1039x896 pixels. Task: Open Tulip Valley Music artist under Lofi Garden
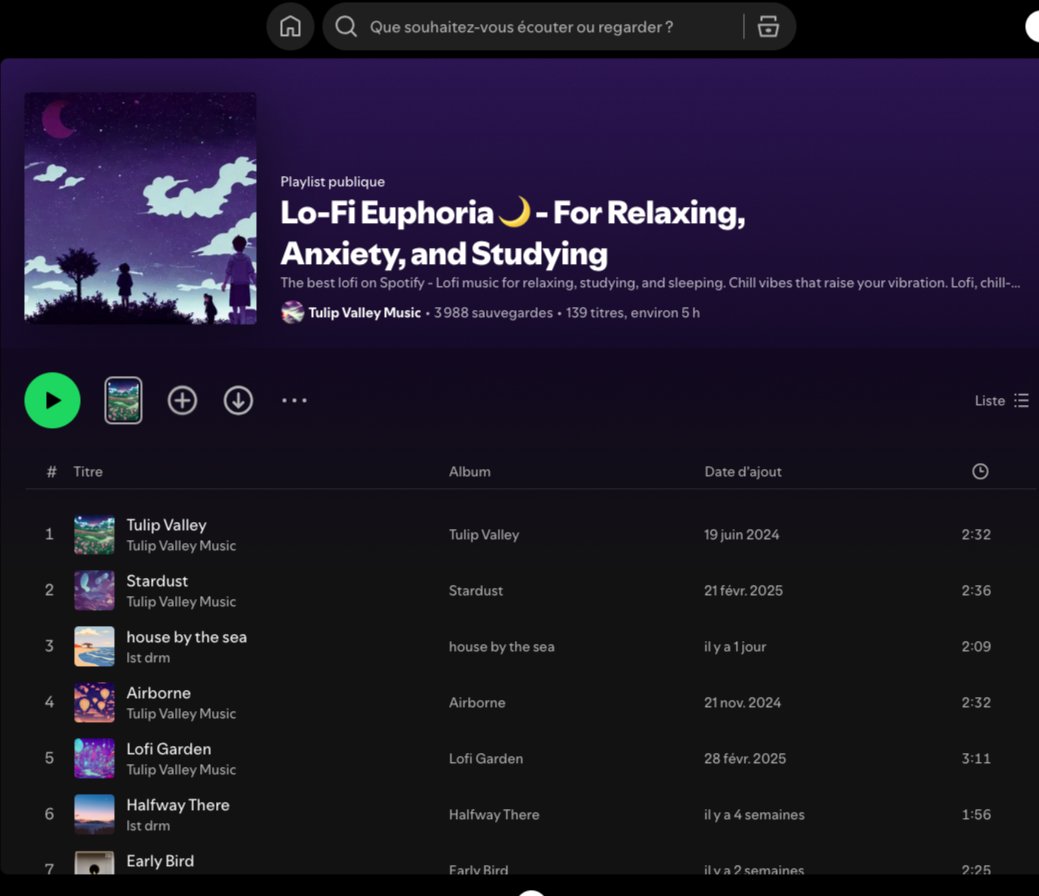[x=181, y=770]
